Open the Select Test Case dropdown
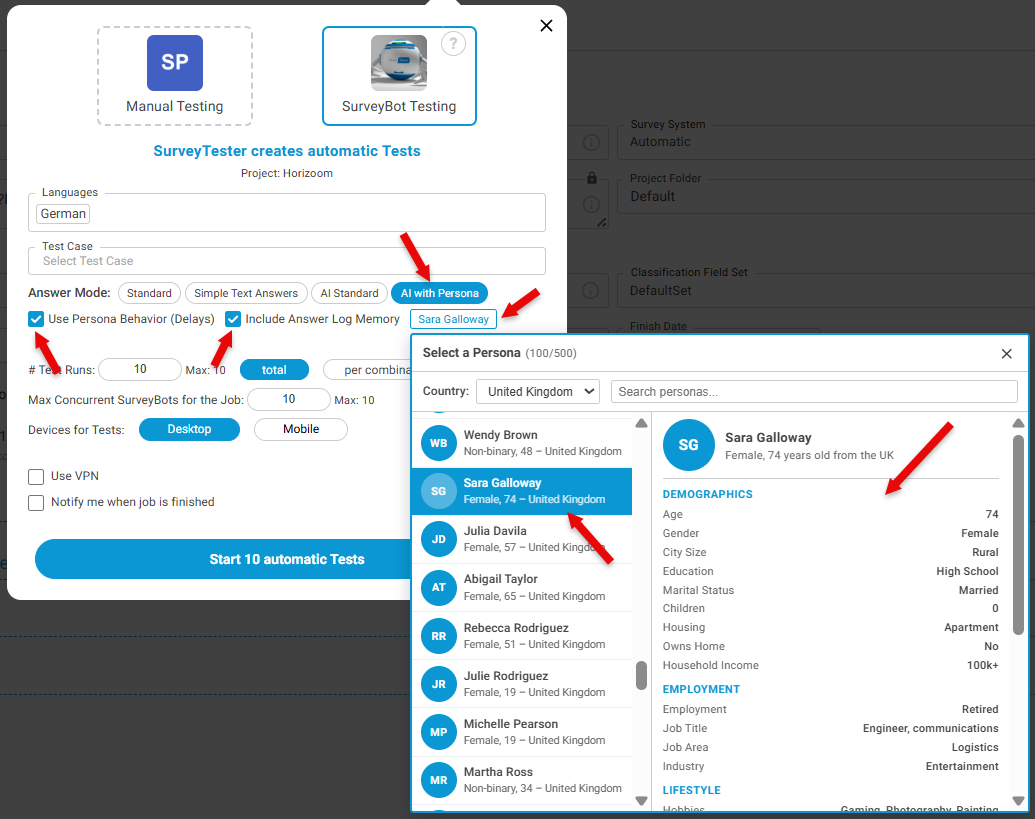This screenshot has width=1035, height=819. 286,261
